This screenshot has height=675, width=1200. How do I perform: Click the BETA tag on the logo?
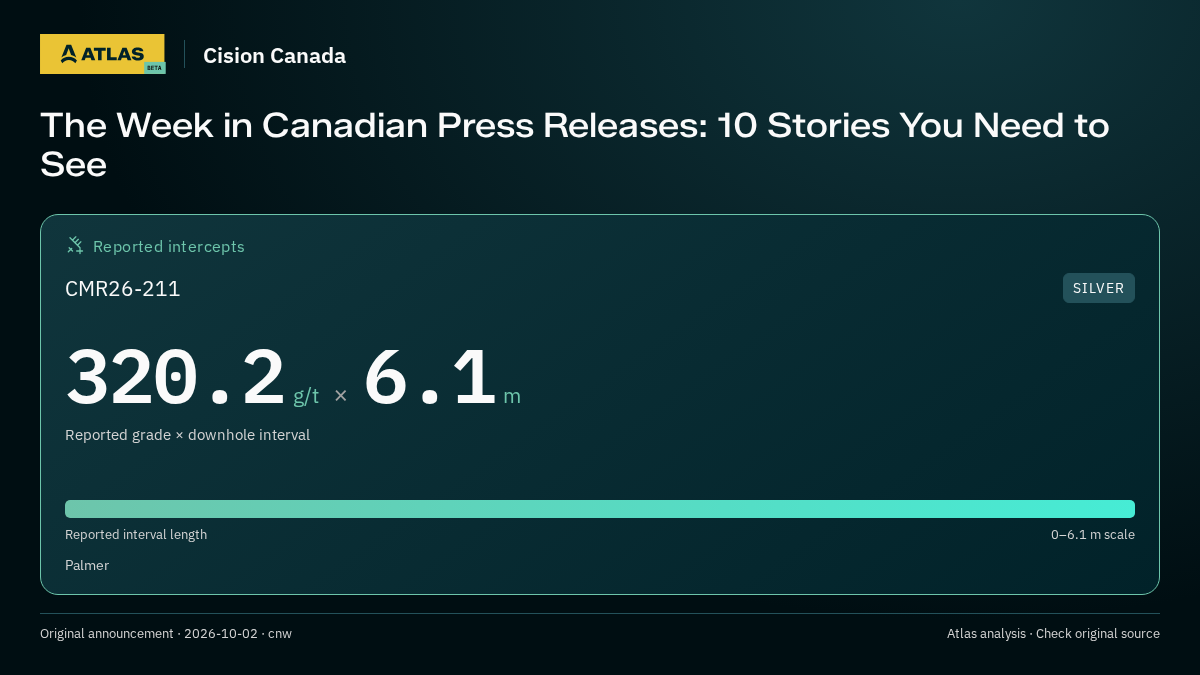coord(154,68)
